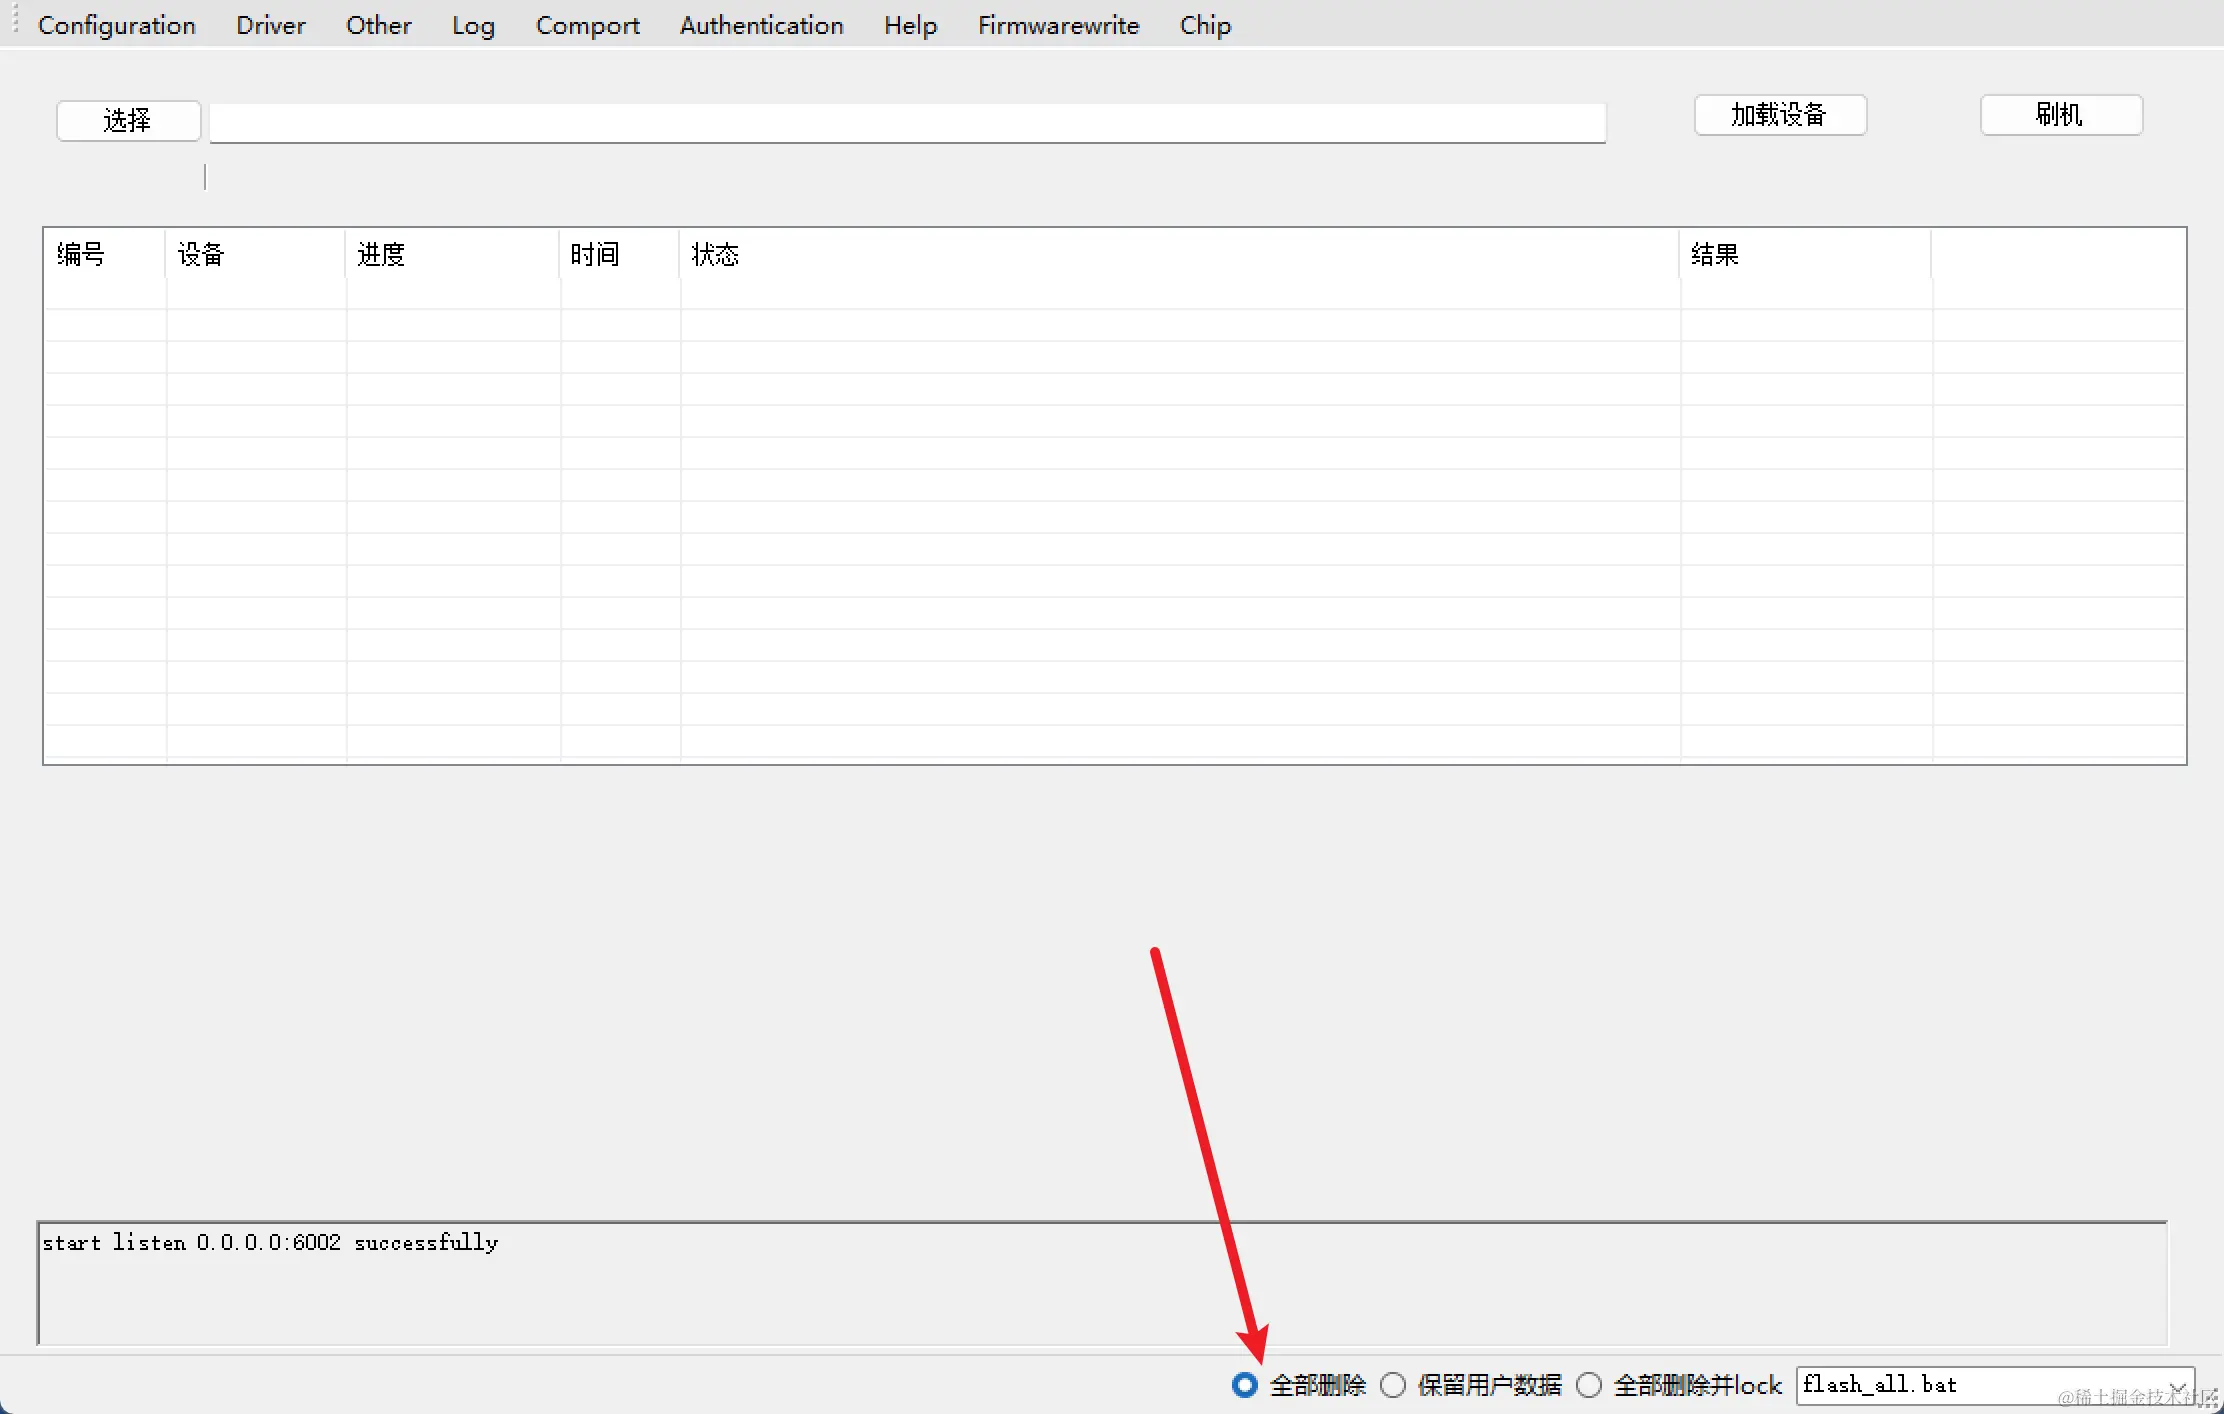Expand the flash_all.bat dropdown
Image resolution: width=2224 pixels, height=1414 pixels.
pos(2176,1386)
